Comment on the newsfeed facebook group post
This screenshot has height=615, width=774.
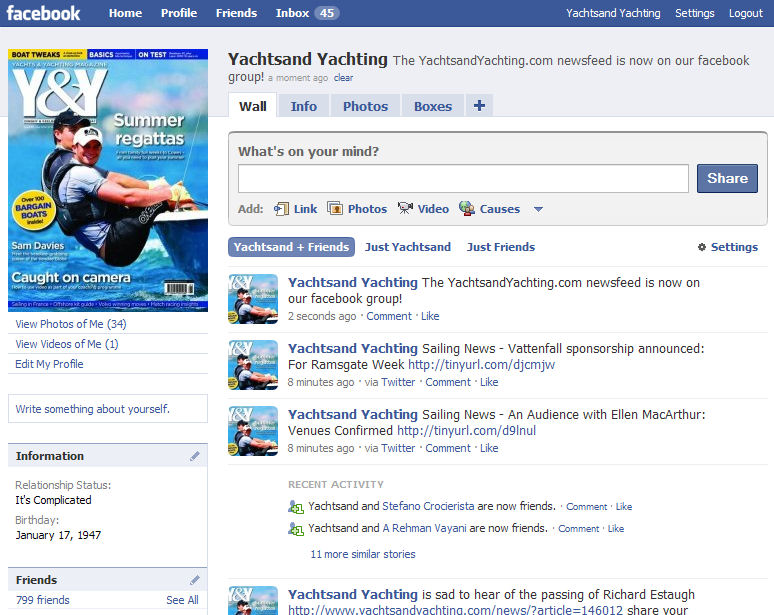point(388,316)
